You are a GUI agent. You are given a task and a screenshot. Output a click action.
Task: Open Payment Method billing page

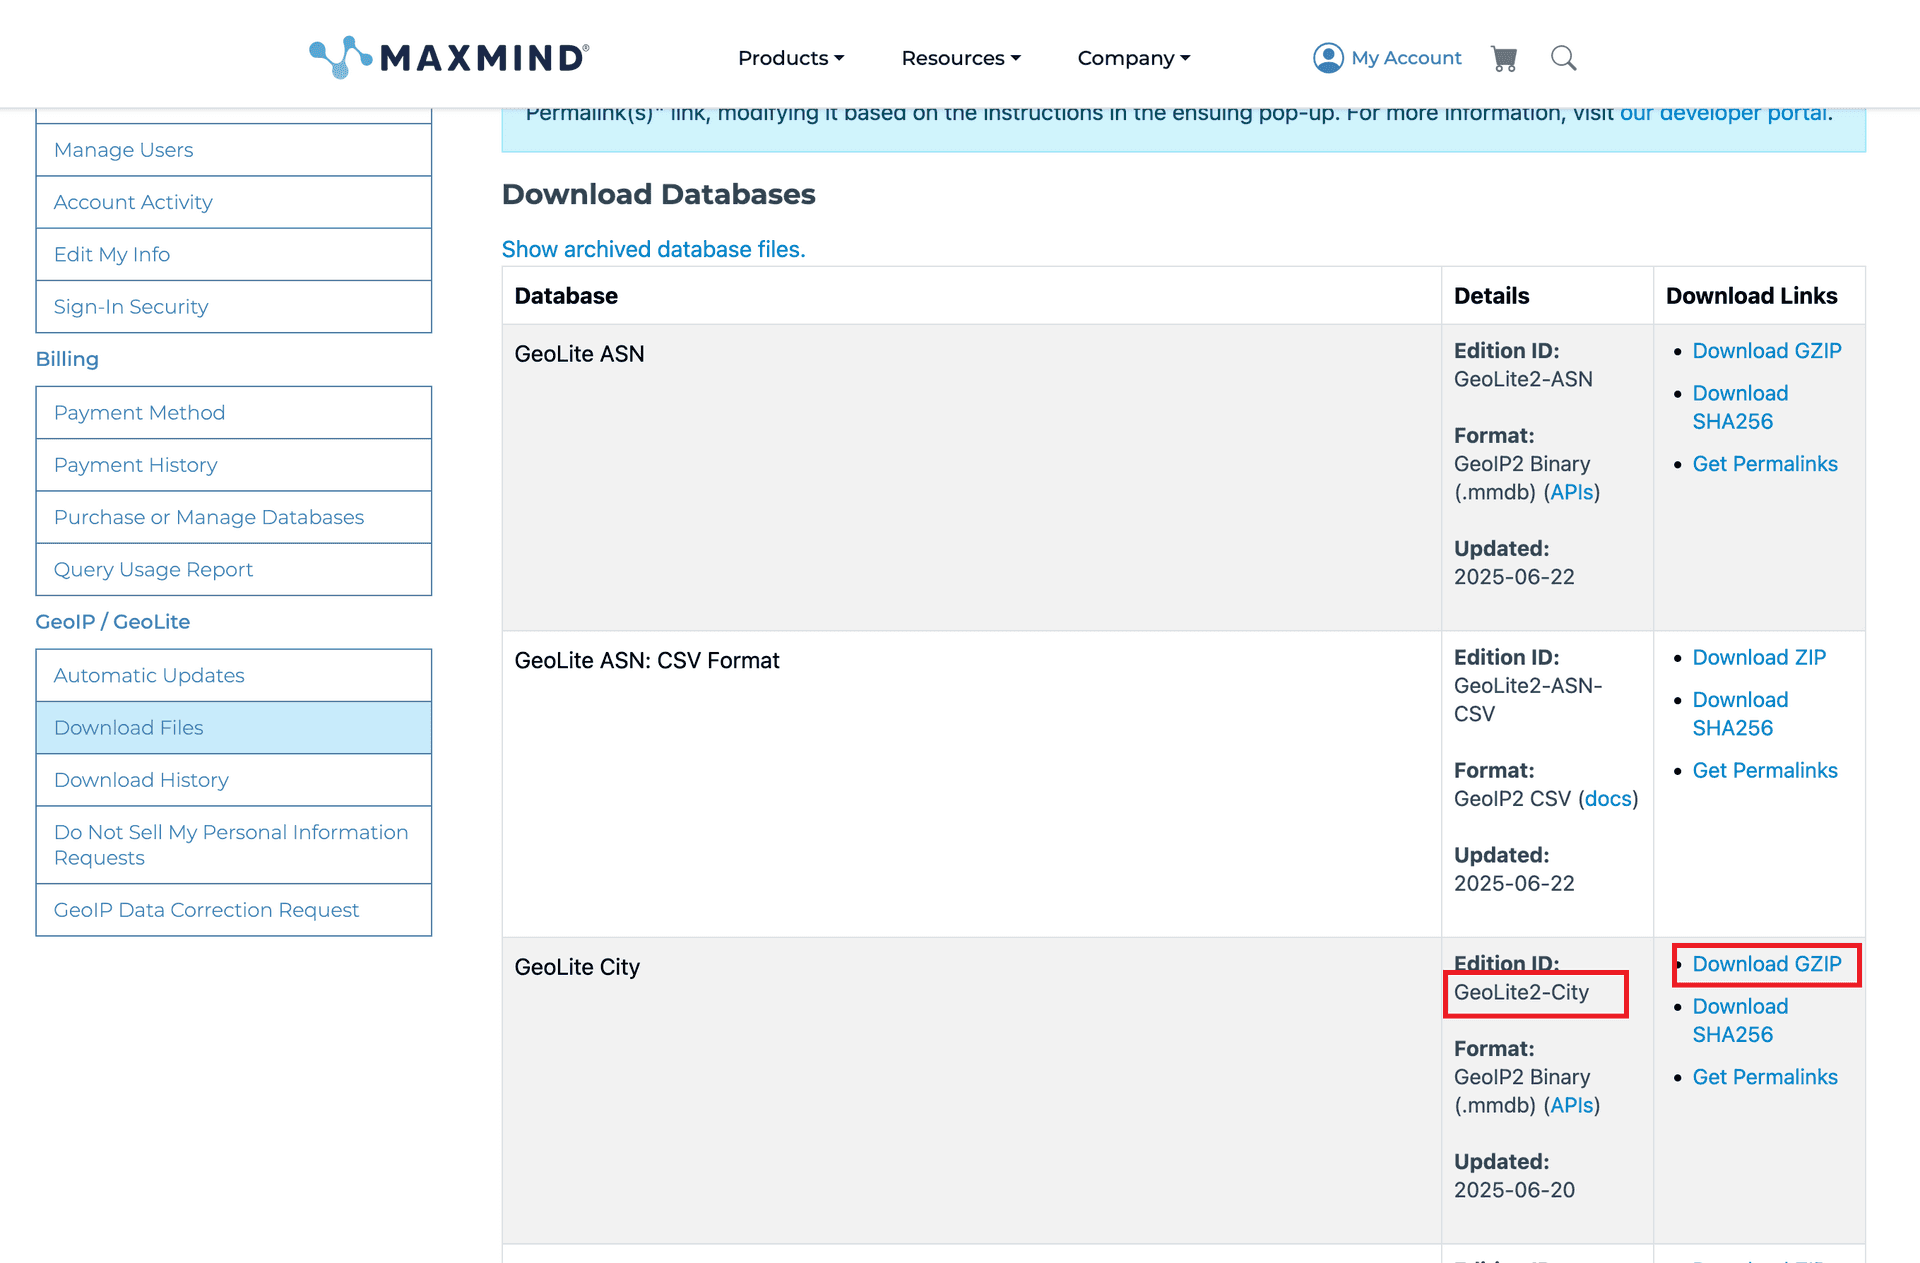(x=139, y=413)
